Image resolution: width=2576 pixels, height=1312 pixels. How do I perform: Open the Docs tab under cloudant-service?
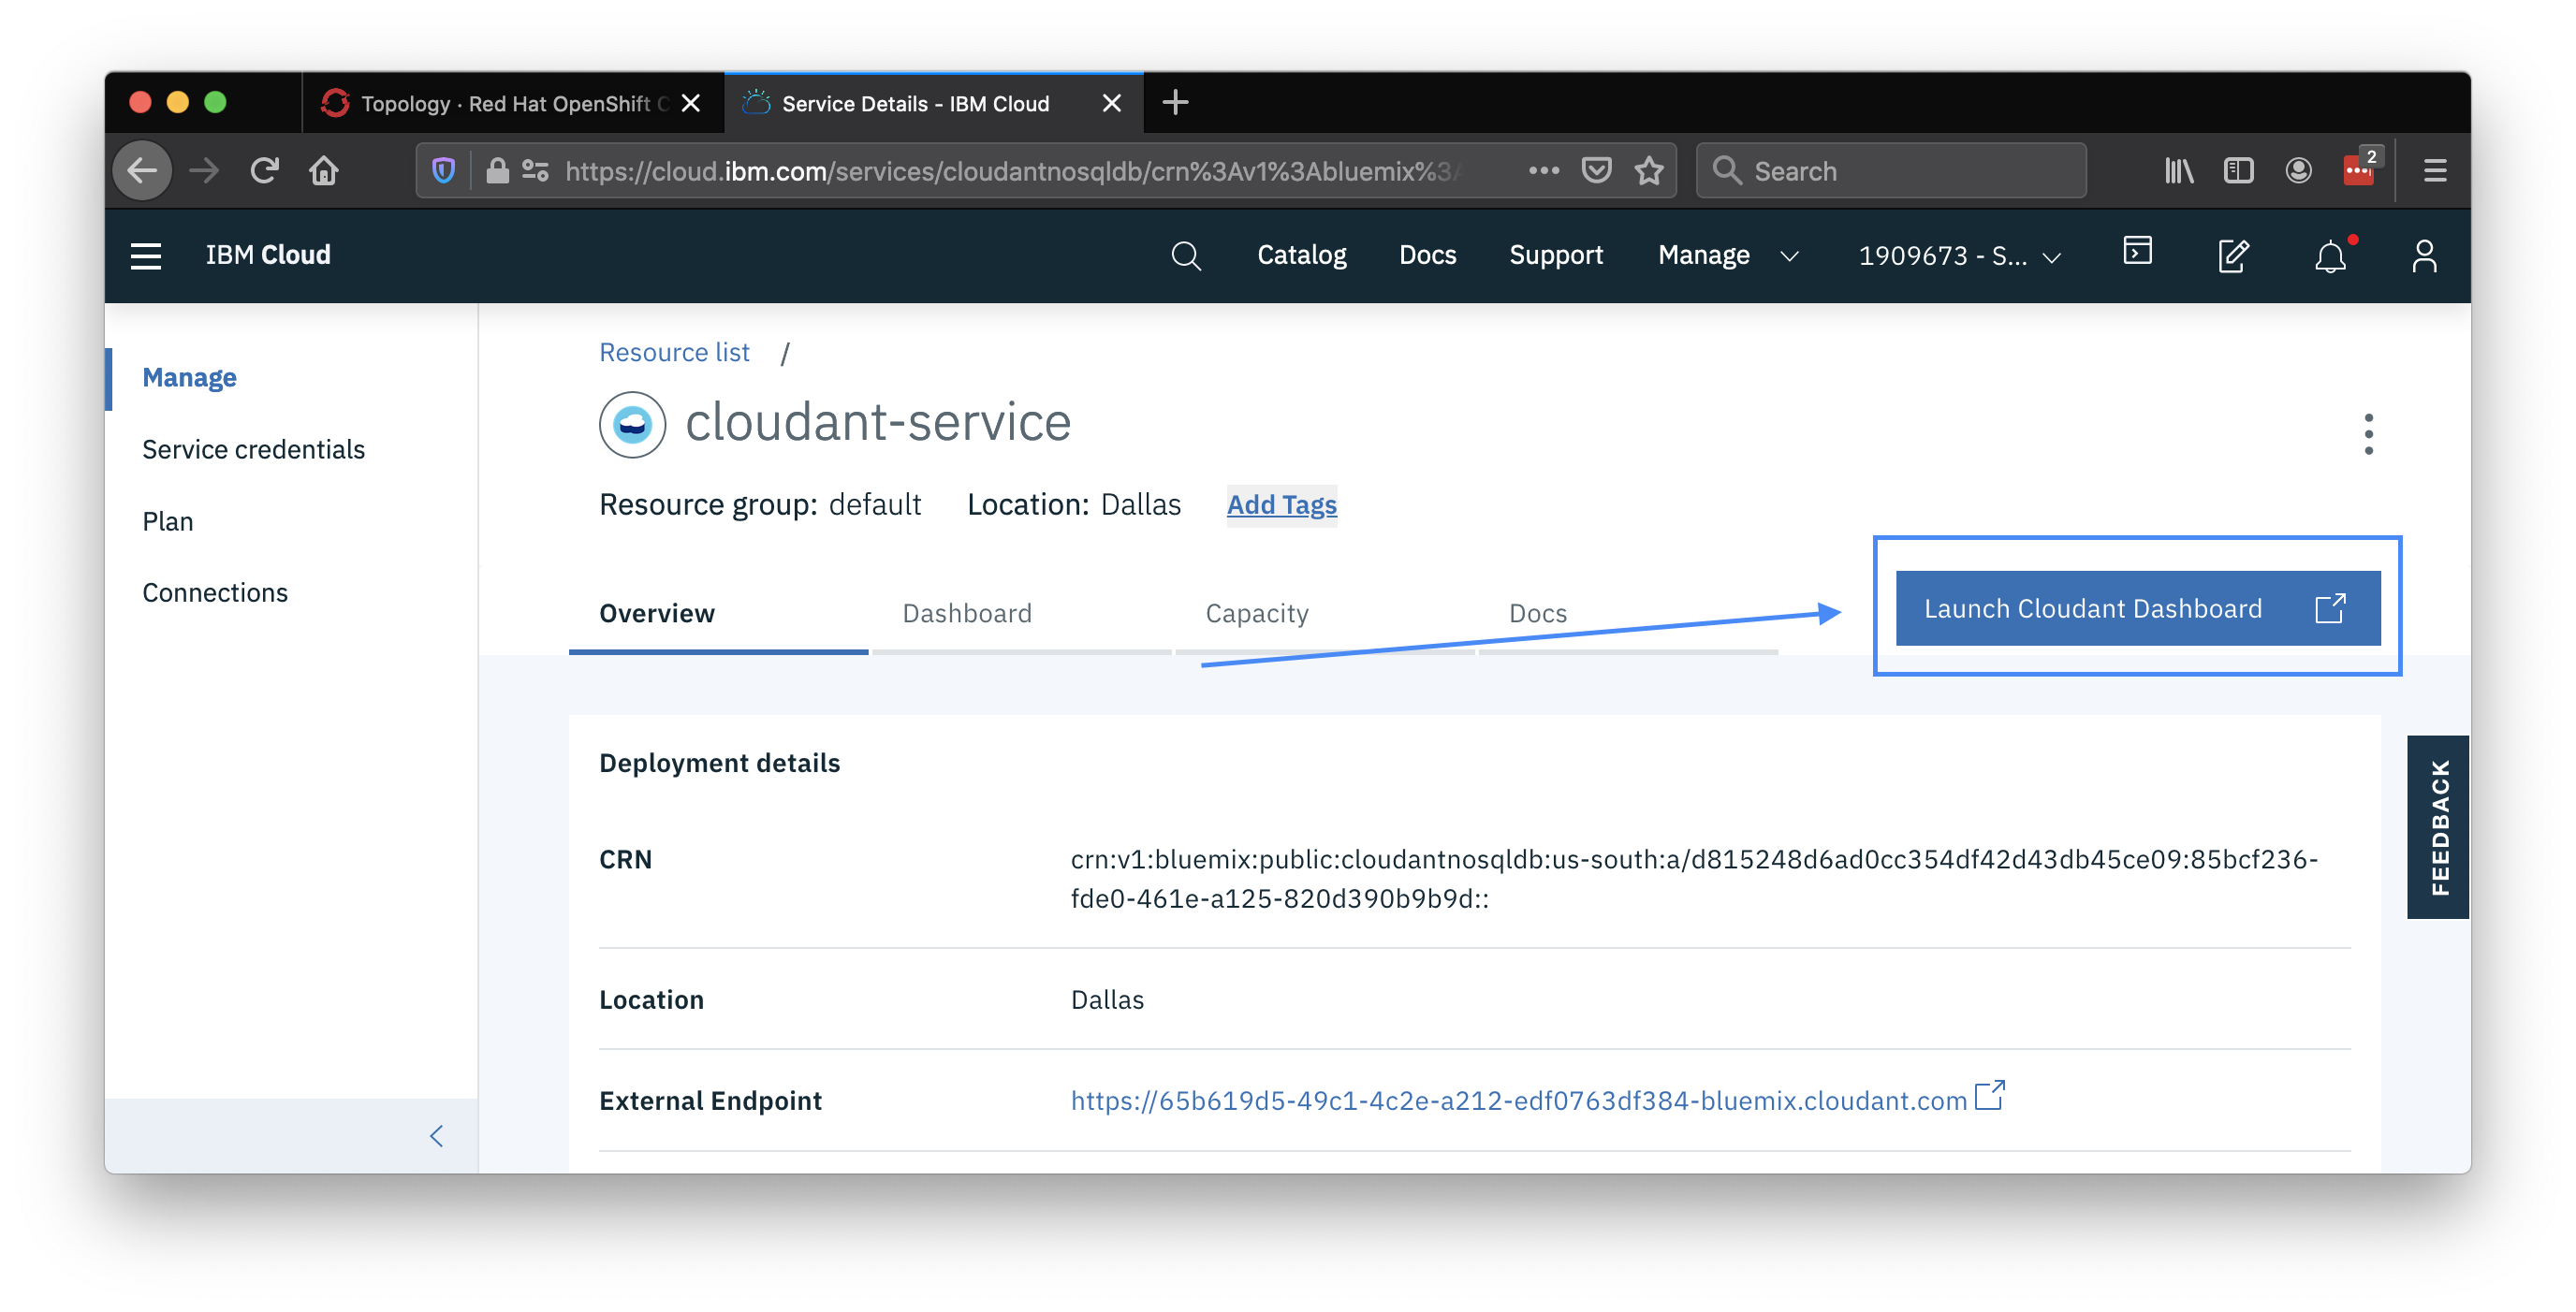click(x=1627, y=613)
